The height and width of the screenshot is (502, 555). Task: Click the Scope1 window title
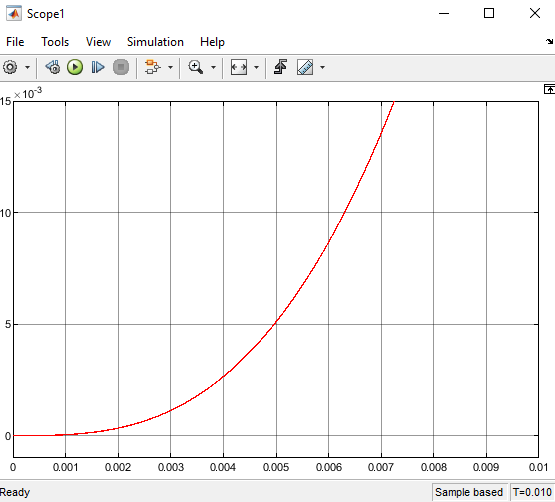[x=46, y=14]
